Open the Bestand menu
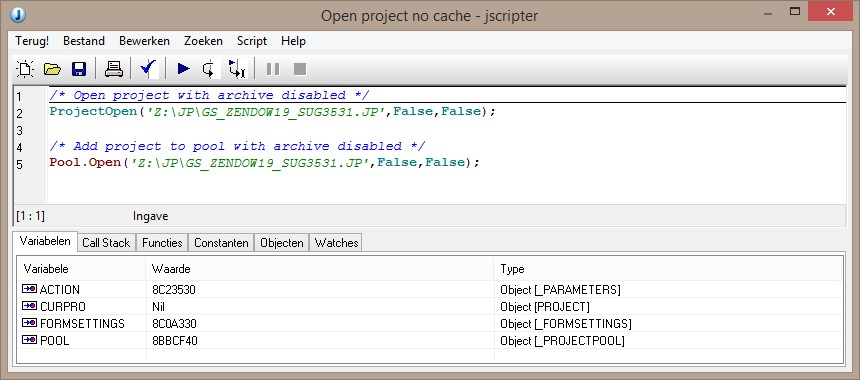 pos(83,41)
